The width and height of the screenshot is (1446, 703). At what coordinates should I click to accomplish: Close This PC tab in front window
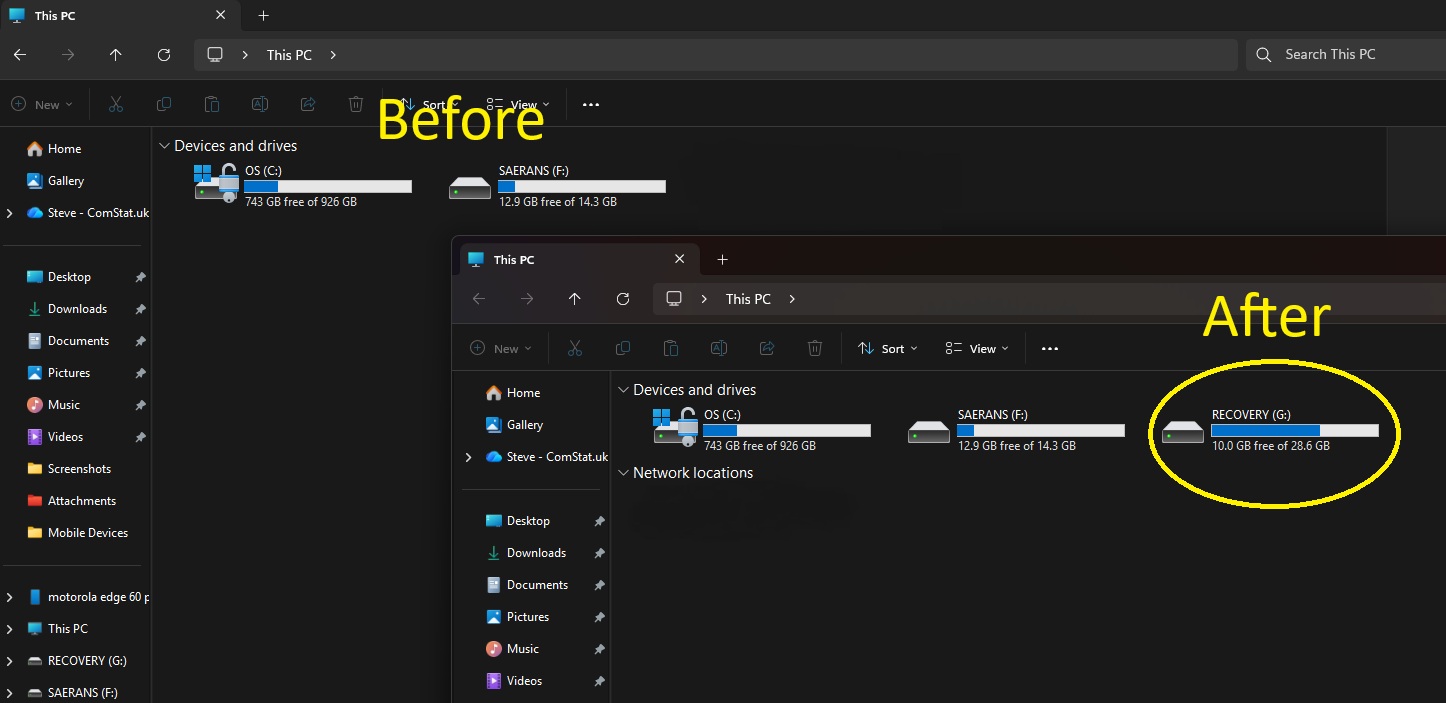click(680, 260)
